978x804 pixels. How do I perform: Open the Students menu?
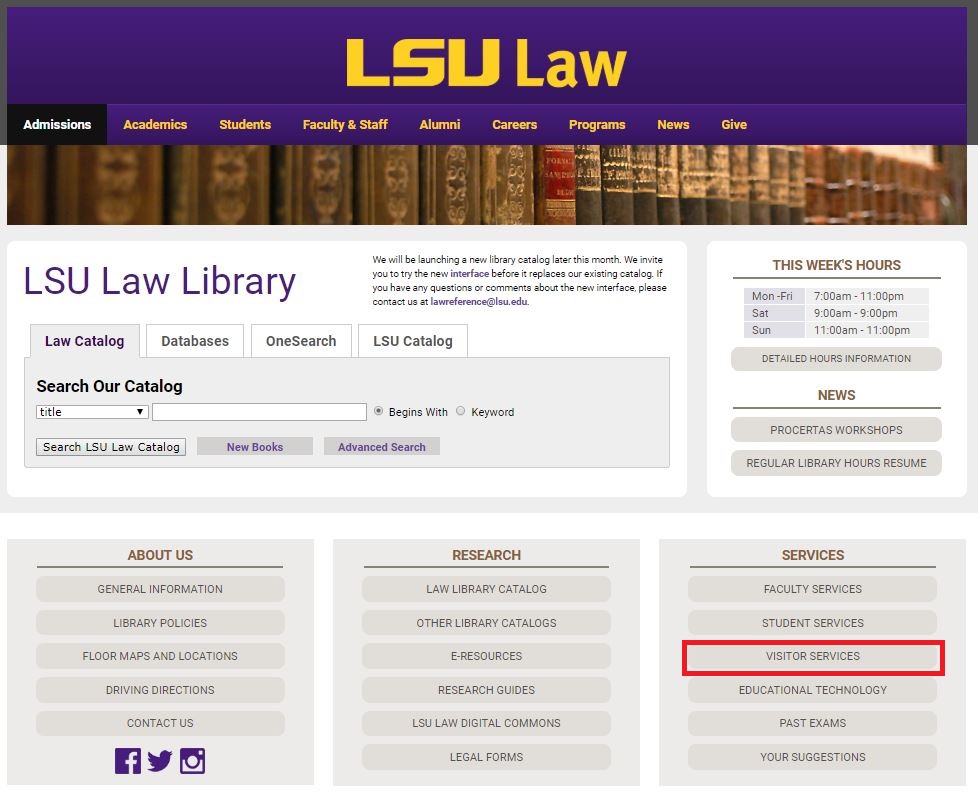[245, 125]
